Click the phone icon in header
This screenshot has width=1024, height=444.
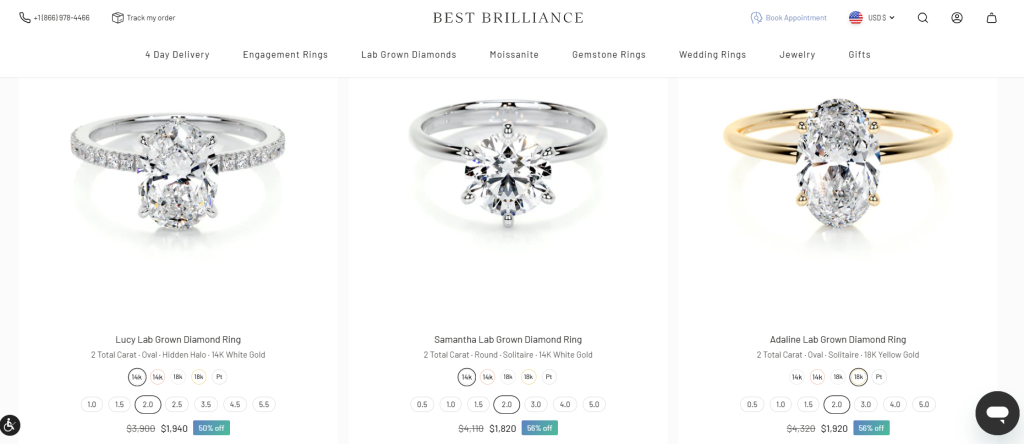coord(25,18)
